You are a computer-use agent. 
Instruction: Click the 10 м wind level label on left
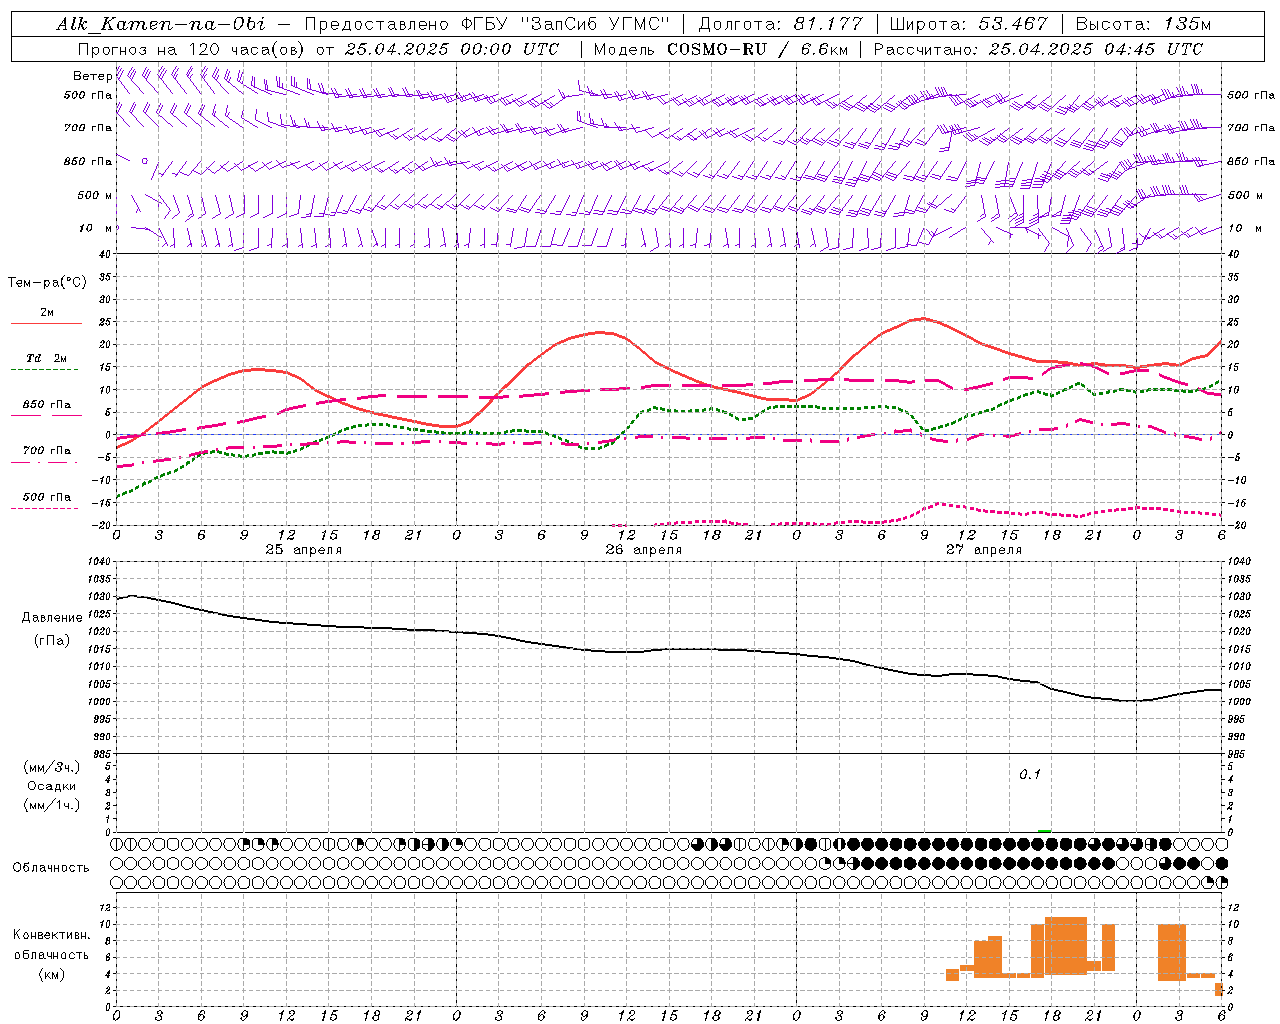tap(96, 229)
